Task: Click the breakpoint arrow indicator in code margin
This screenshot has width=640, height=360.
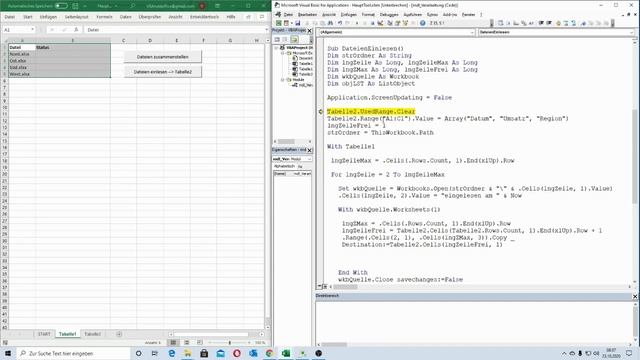Action: [321, 111]
